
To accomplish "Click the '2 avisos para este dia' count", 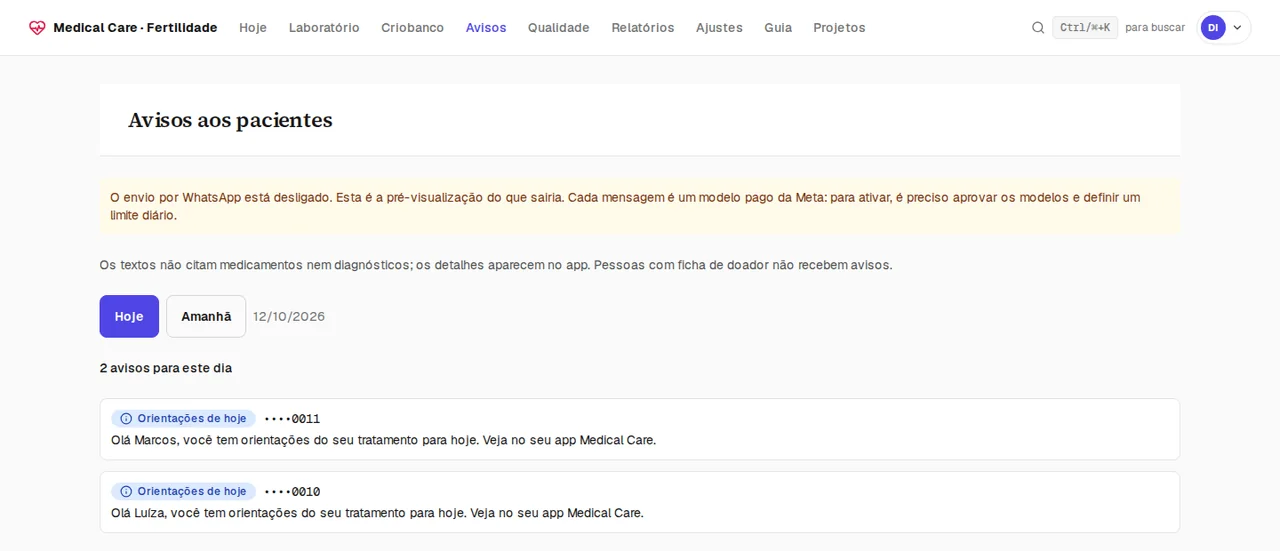I will [x=166, y=368].
